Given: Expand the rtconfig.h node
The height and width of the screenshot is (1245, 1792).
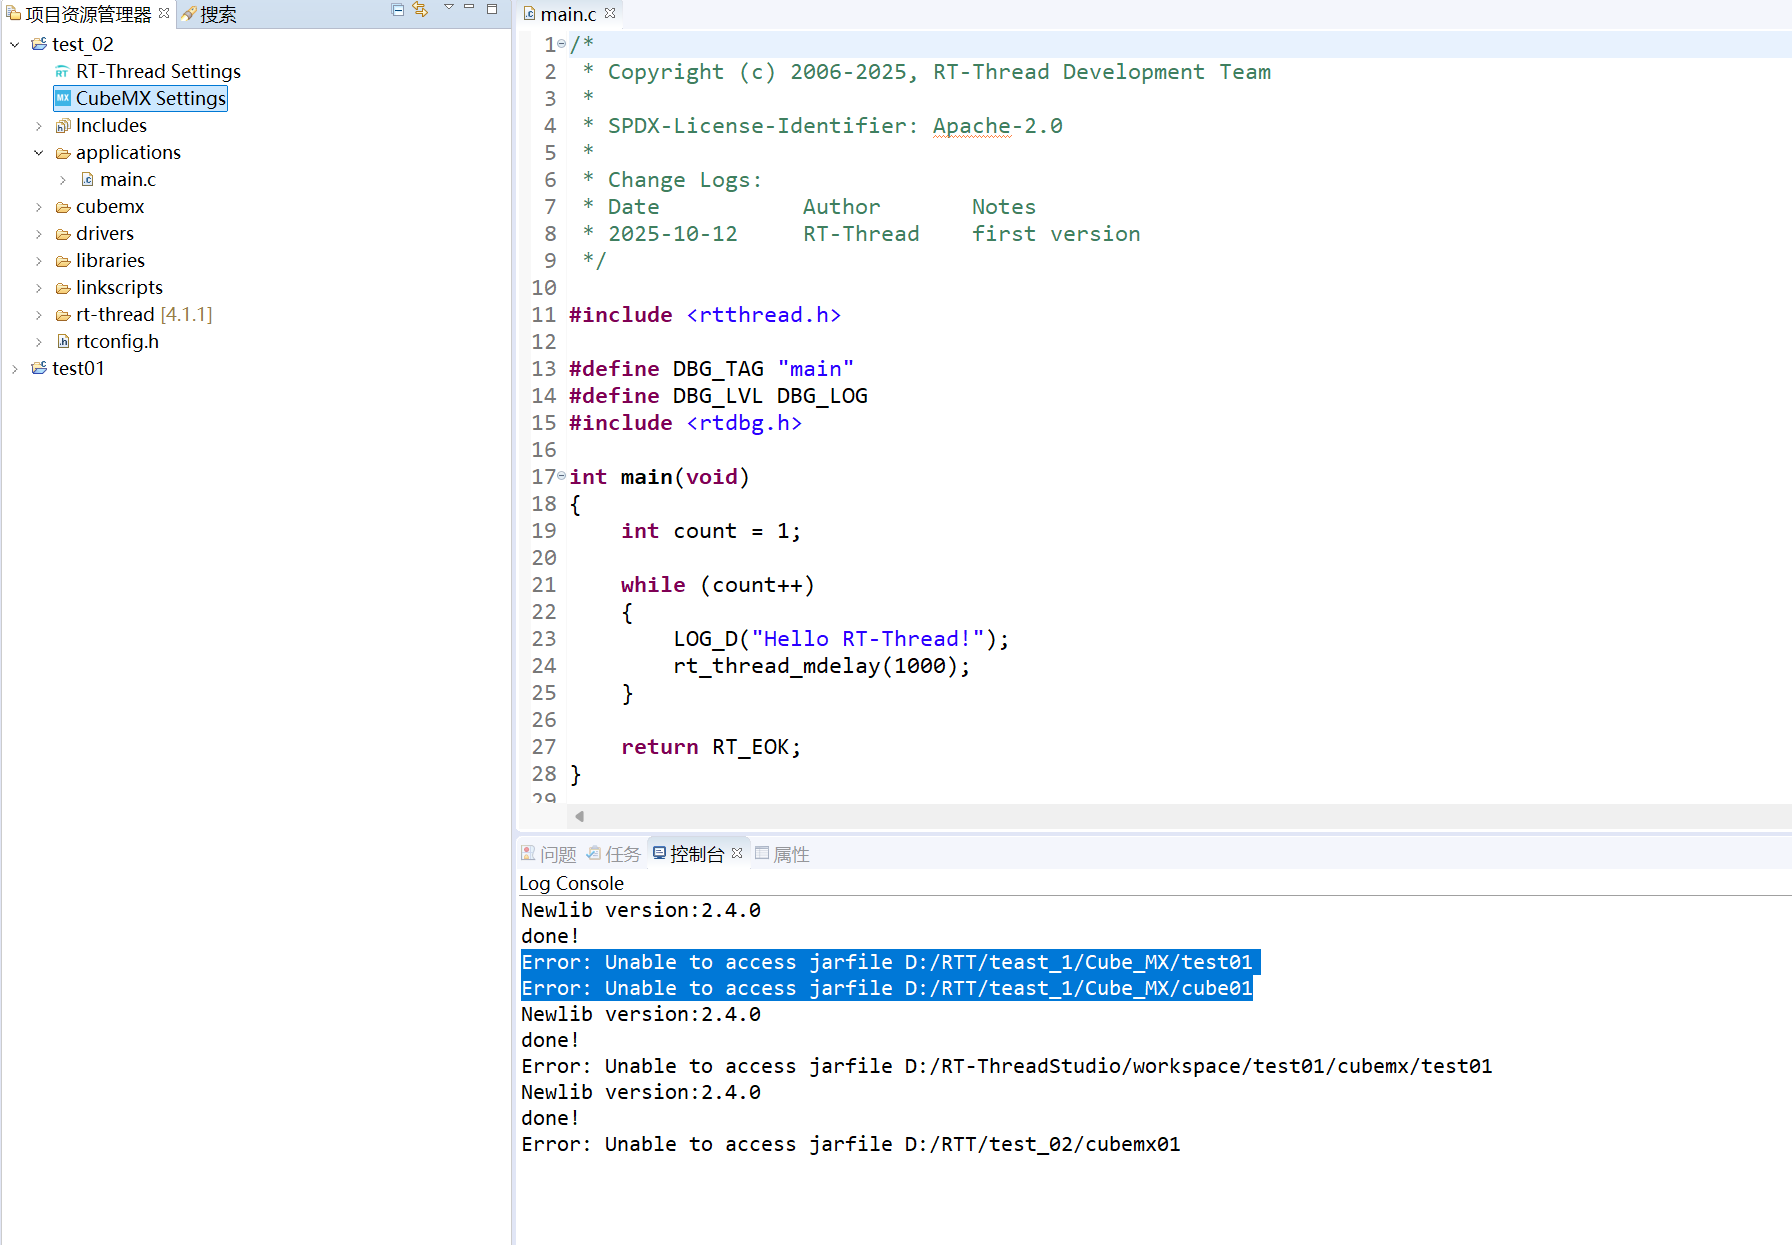Looking at the screenshot, I should [39, 342].
